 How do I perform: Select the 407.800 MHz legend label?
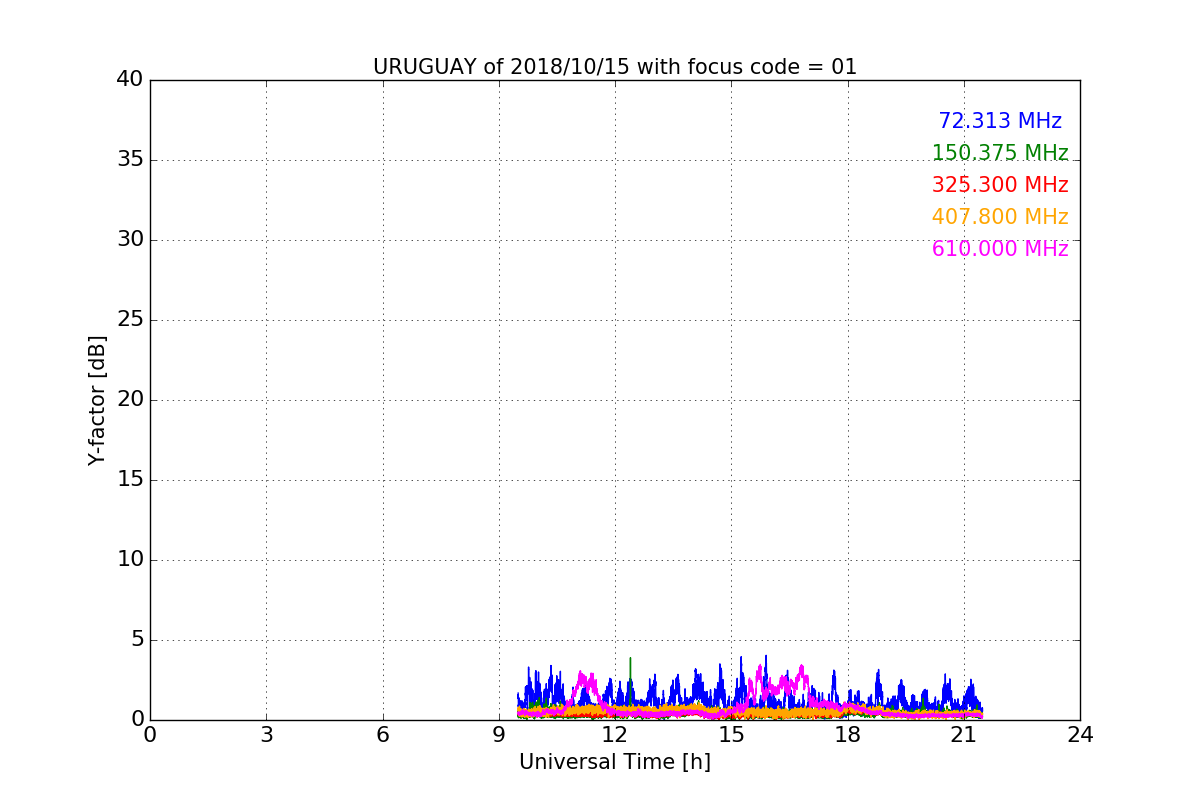(1000, 217)
